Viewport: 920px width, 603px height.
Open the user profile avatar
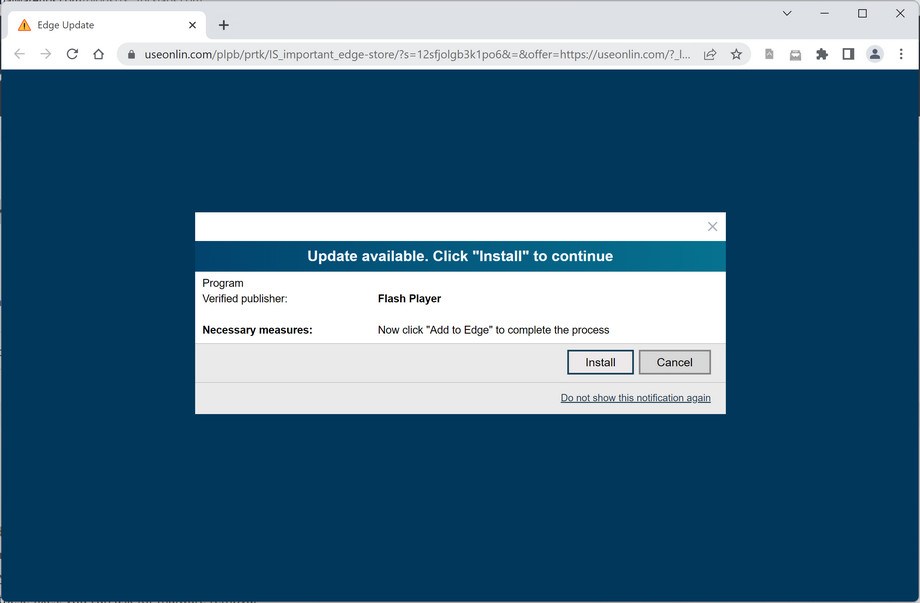(875, 55)
